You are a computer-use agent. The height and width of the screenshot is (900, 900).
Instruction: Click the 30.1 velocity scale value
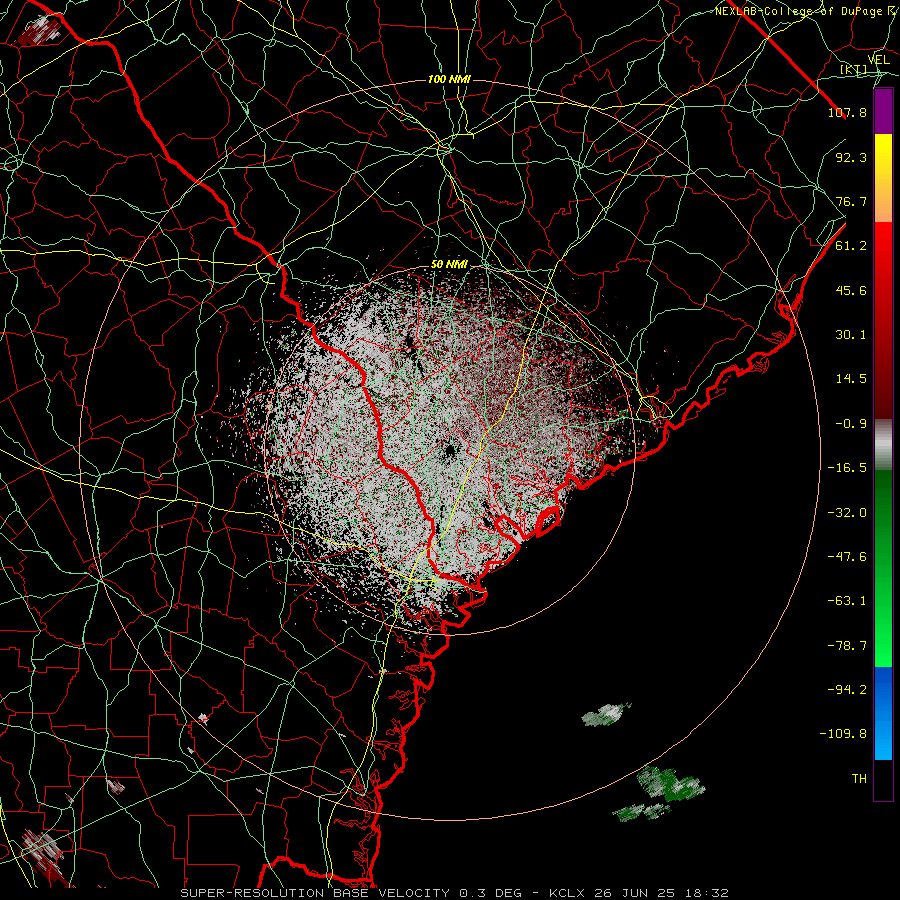[x=851, y=335]
